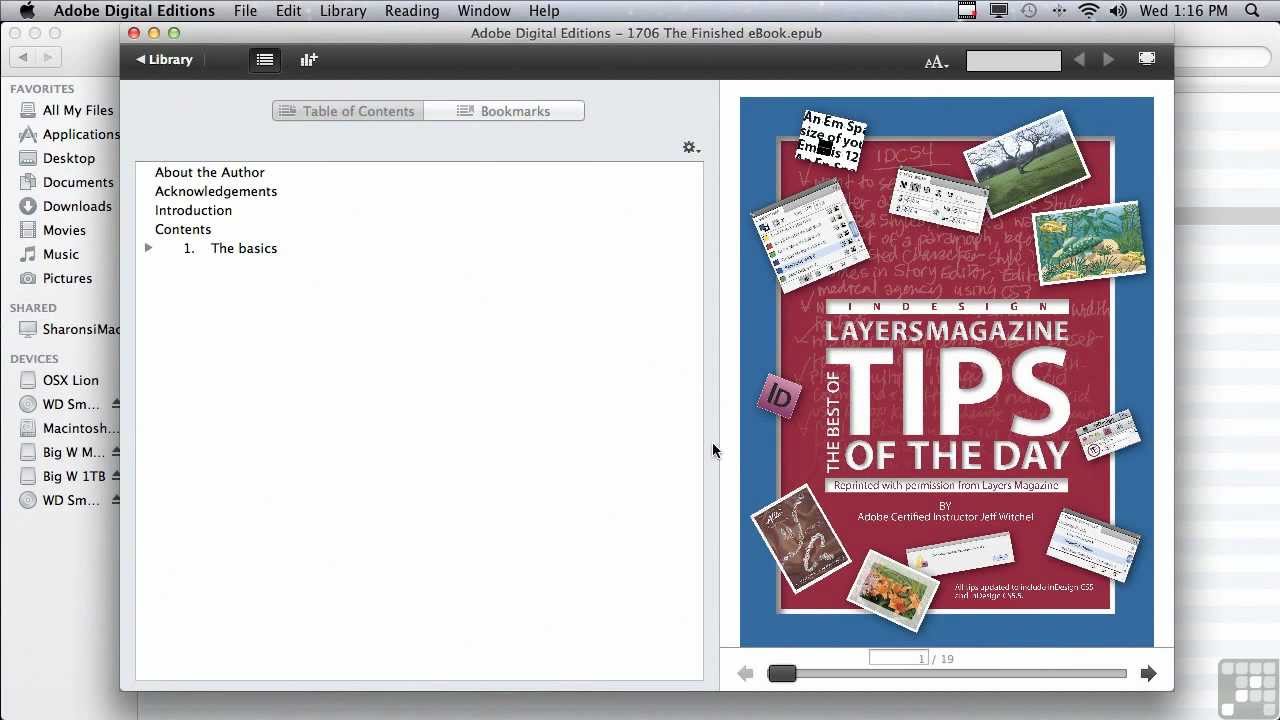Switch to Bookmarks tab
The width and height of the screenshot is (1280, 720).
(x=504, y=111)
